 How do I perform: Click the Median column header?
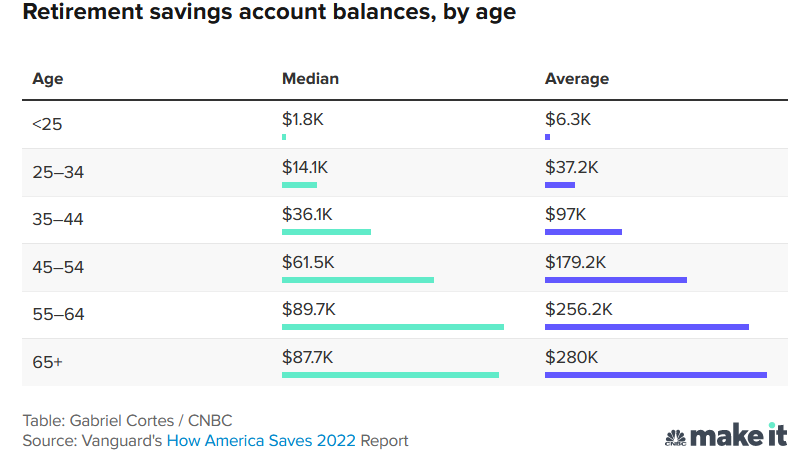coord(310,79)
